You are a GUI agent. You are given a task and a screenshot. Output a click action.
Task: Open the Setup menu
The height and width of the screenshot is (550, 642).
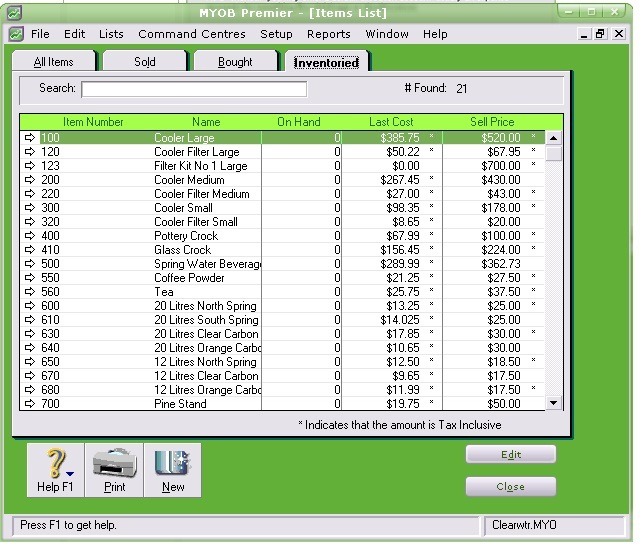point(276,34)
